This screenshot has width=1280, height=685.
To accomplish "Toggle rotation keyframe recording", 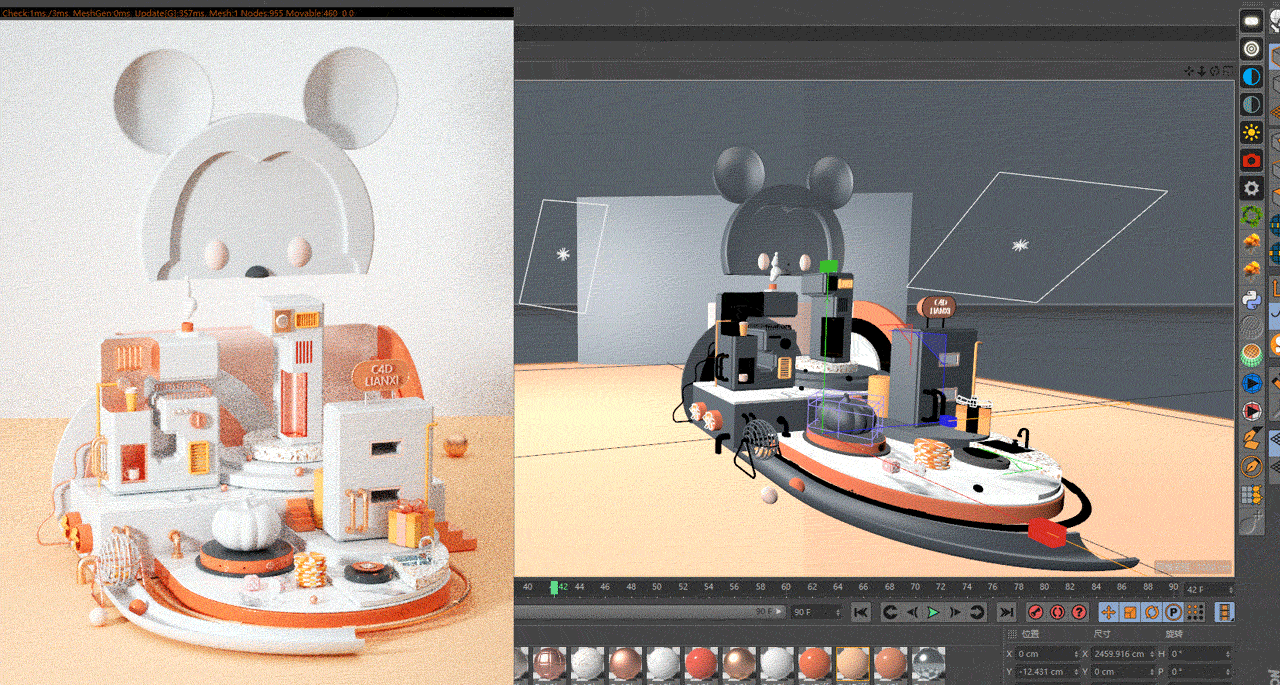I will tap(1152, 612).
